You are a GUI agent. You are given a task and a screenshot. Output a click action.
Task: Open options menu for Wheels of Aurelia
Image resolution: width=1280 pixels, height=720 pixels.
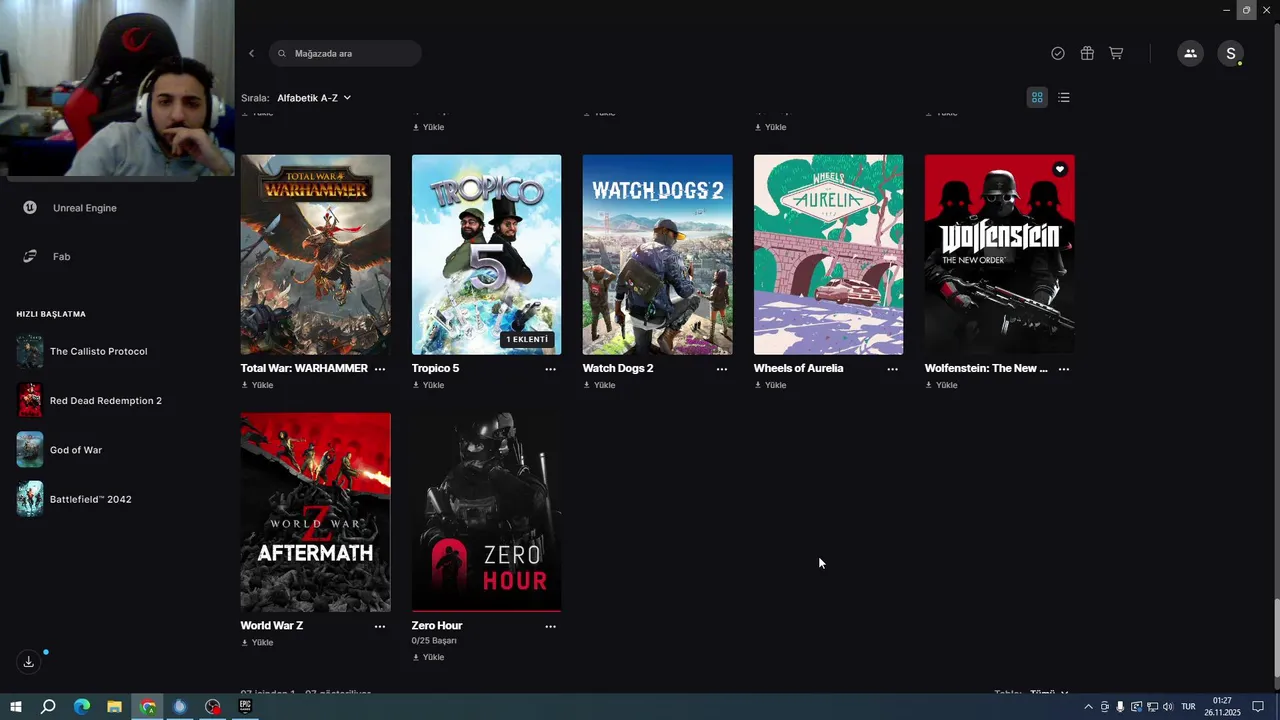(893, 369)
